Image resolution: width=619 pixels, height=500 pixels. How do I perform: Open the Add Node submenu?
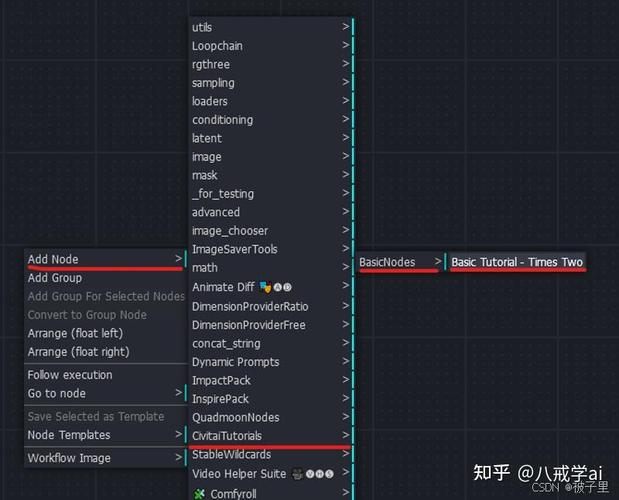(x=105, y=259)
